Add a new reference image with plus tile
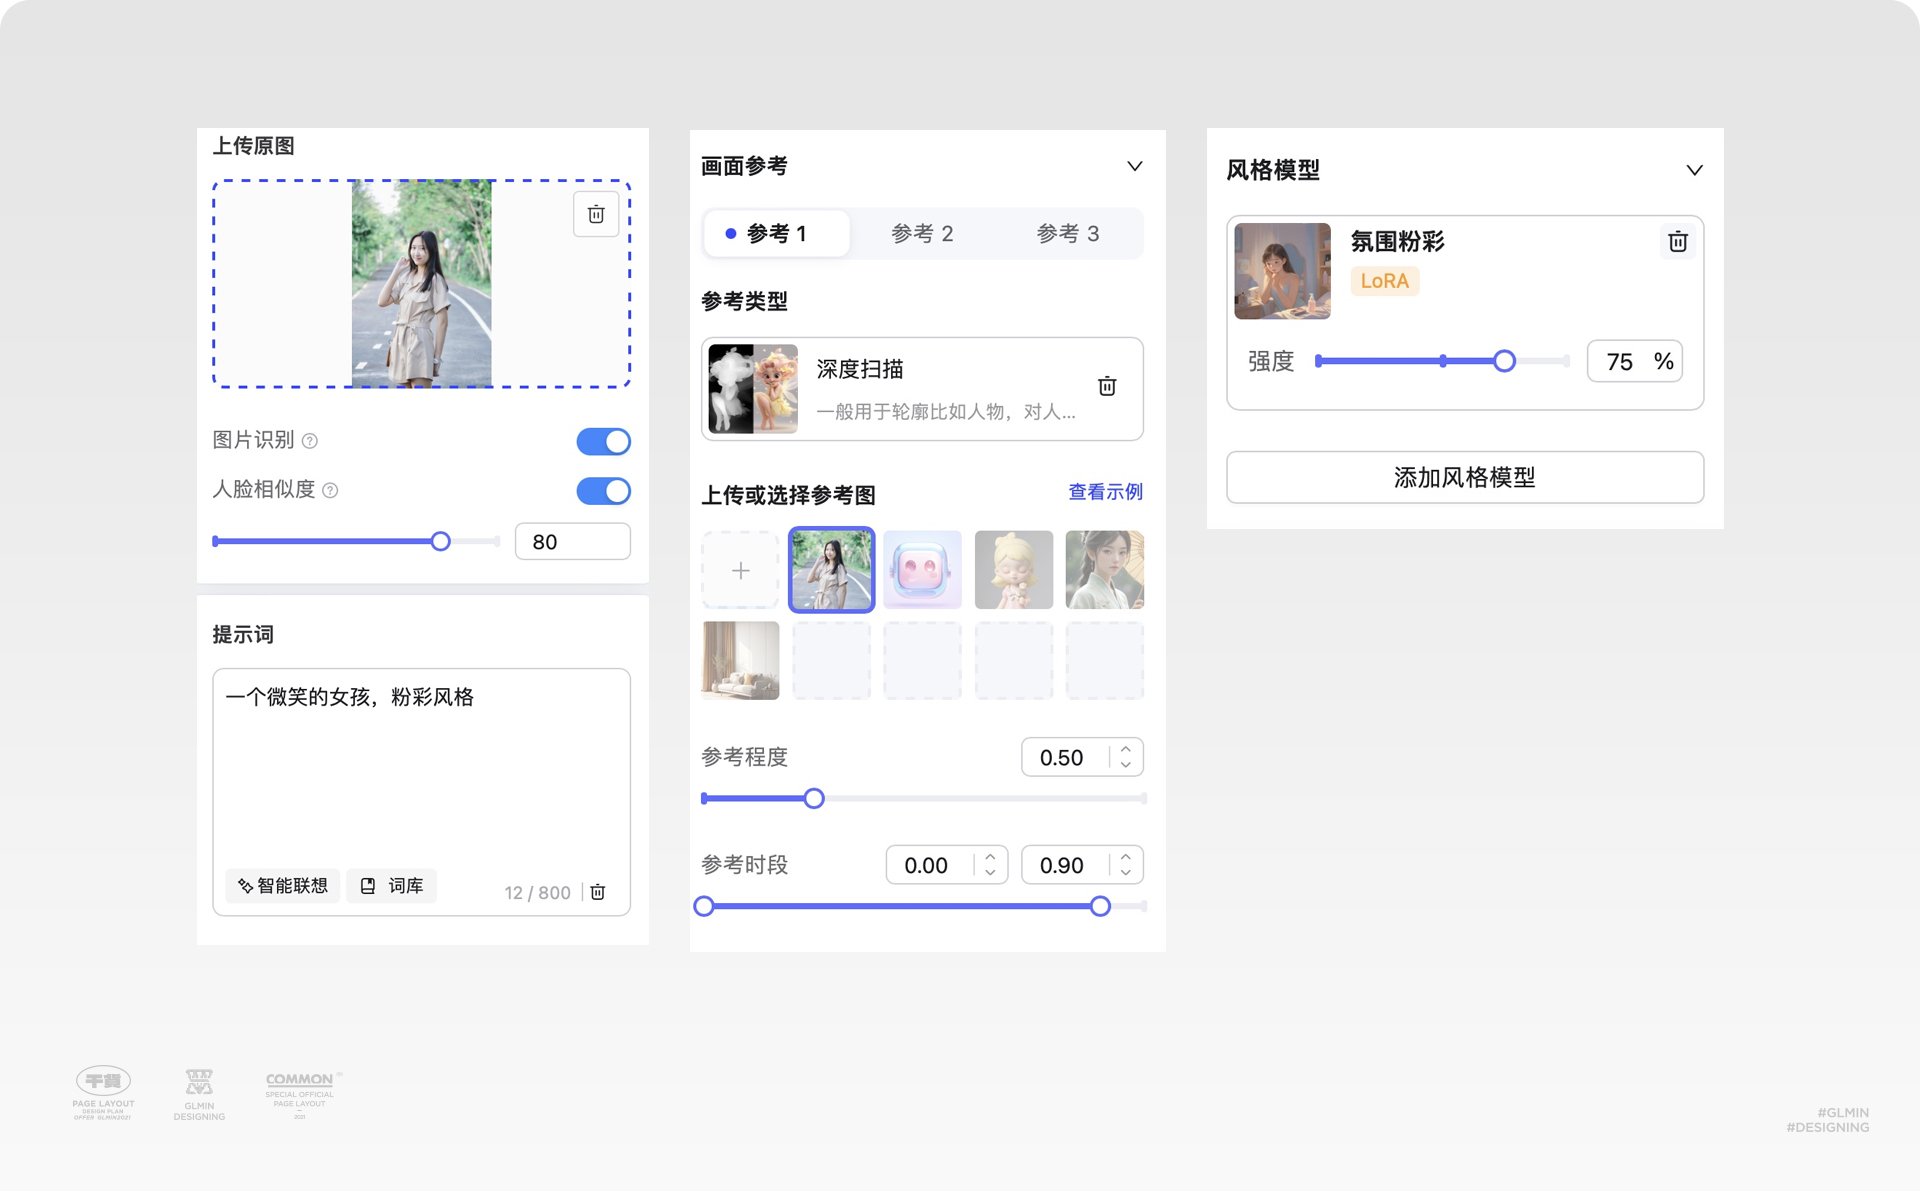 point(740,570)
